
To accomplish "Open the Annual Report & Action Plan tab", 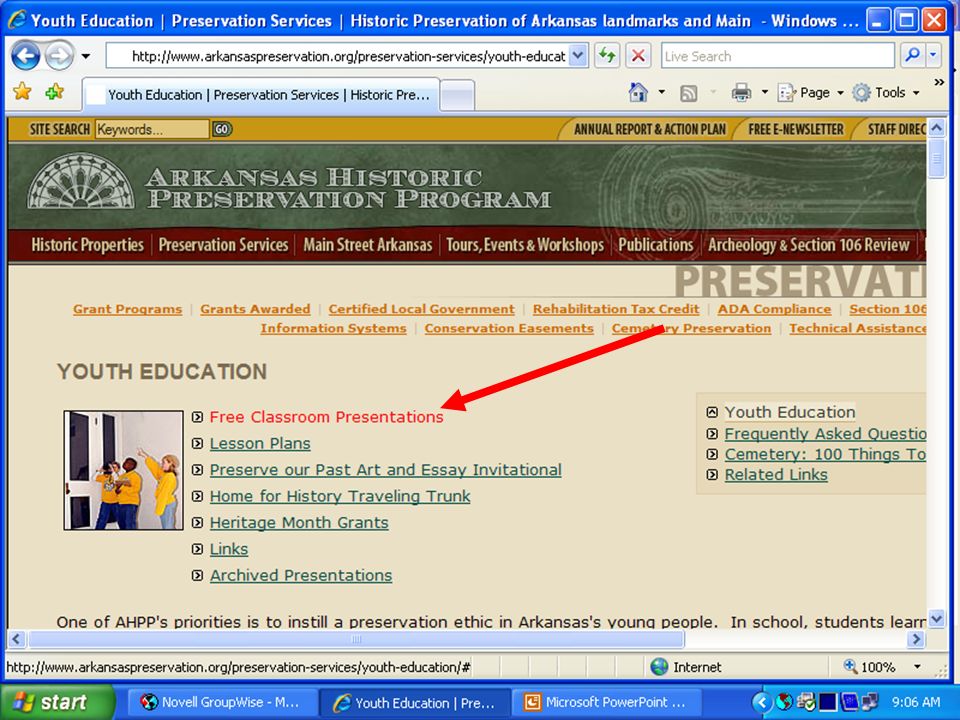I will click(650, 129).
